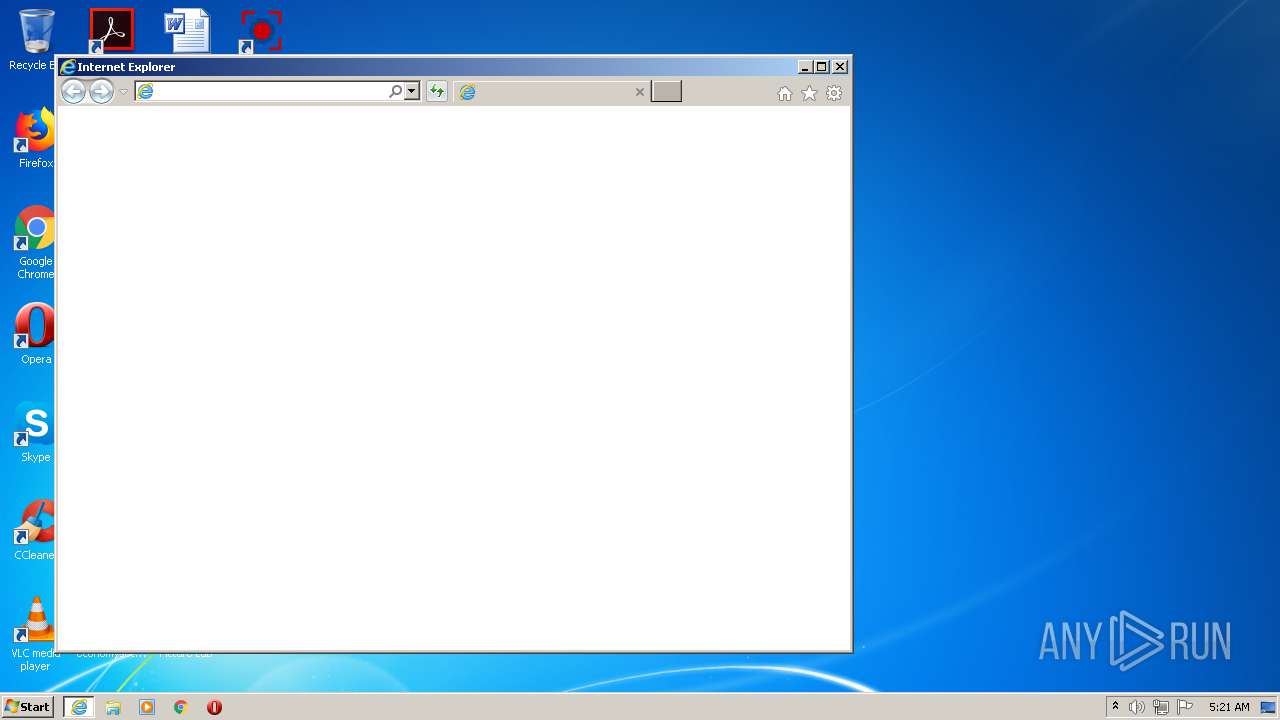Image resolution: width=1280 pixels, height=720 pixels.
Task: Launch Opera from the taskbar
Action: [214, 707]
